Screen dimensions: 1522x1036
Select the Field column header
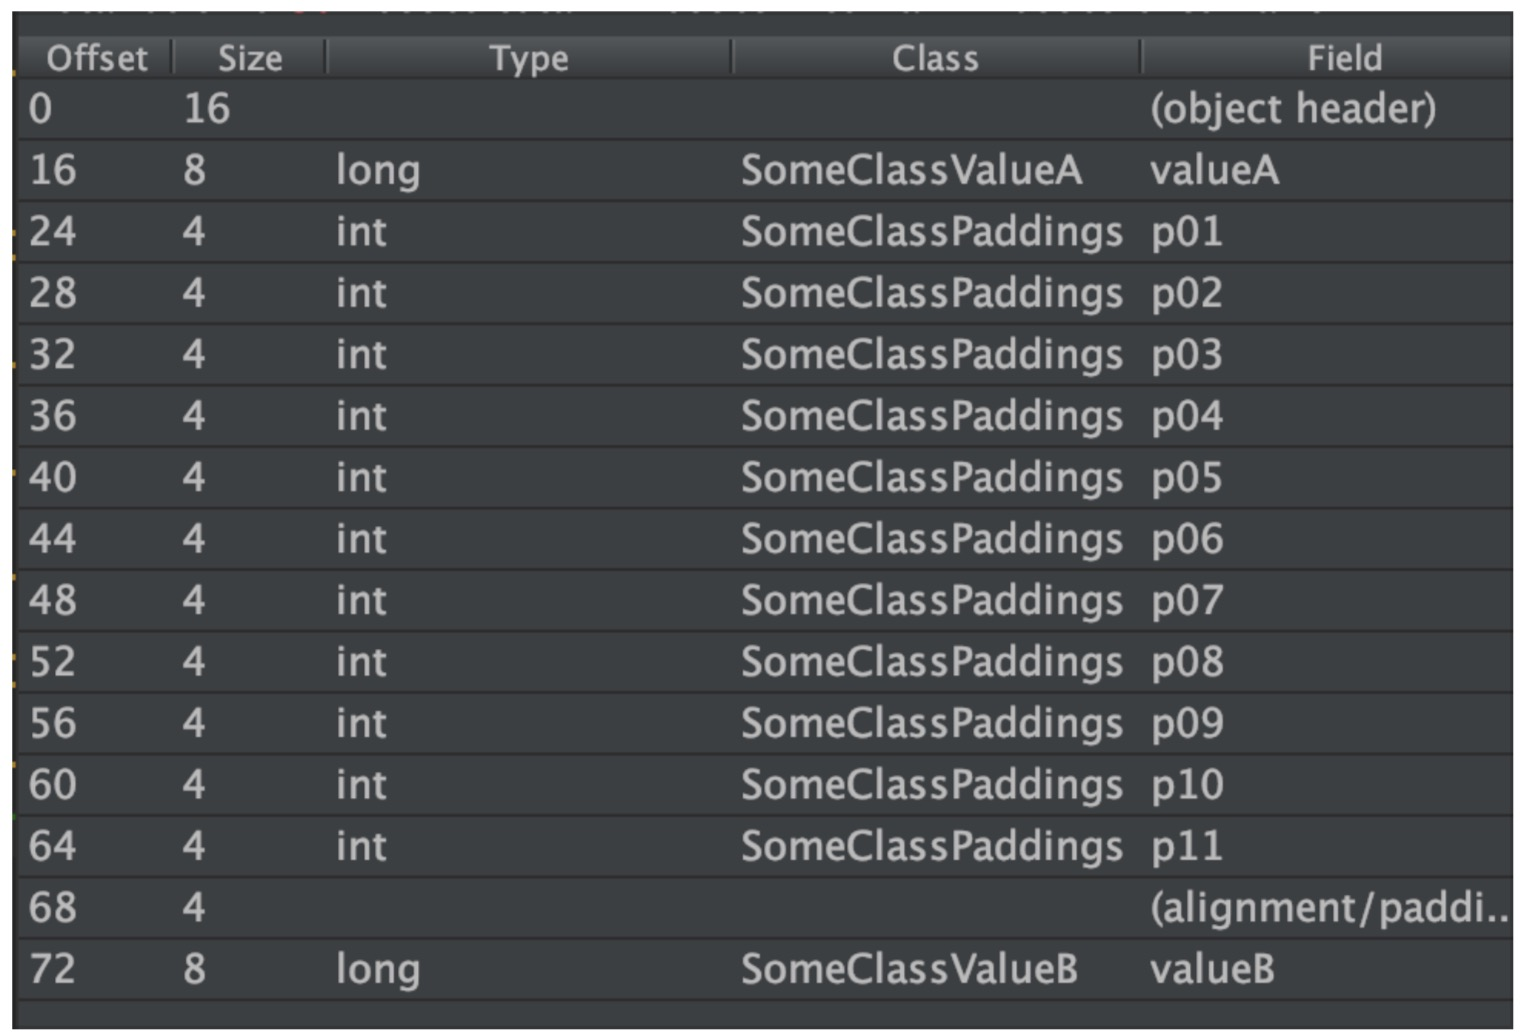(1344, 58)
